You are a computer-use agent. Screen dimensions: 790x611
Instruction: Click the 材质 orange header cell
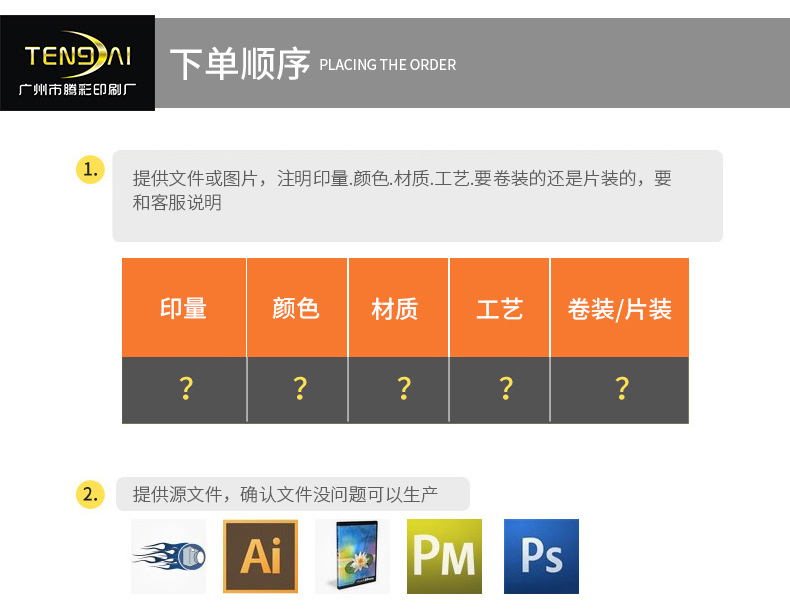click(399, 308)
